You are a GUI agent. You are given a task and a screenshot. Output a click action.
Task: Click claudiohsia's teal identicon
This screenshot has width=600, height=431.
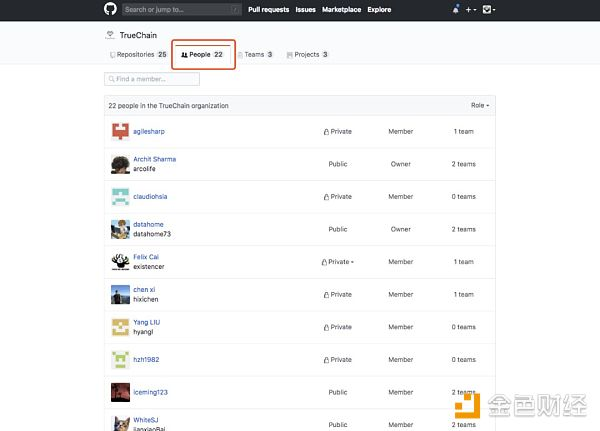tap(120, 197)
